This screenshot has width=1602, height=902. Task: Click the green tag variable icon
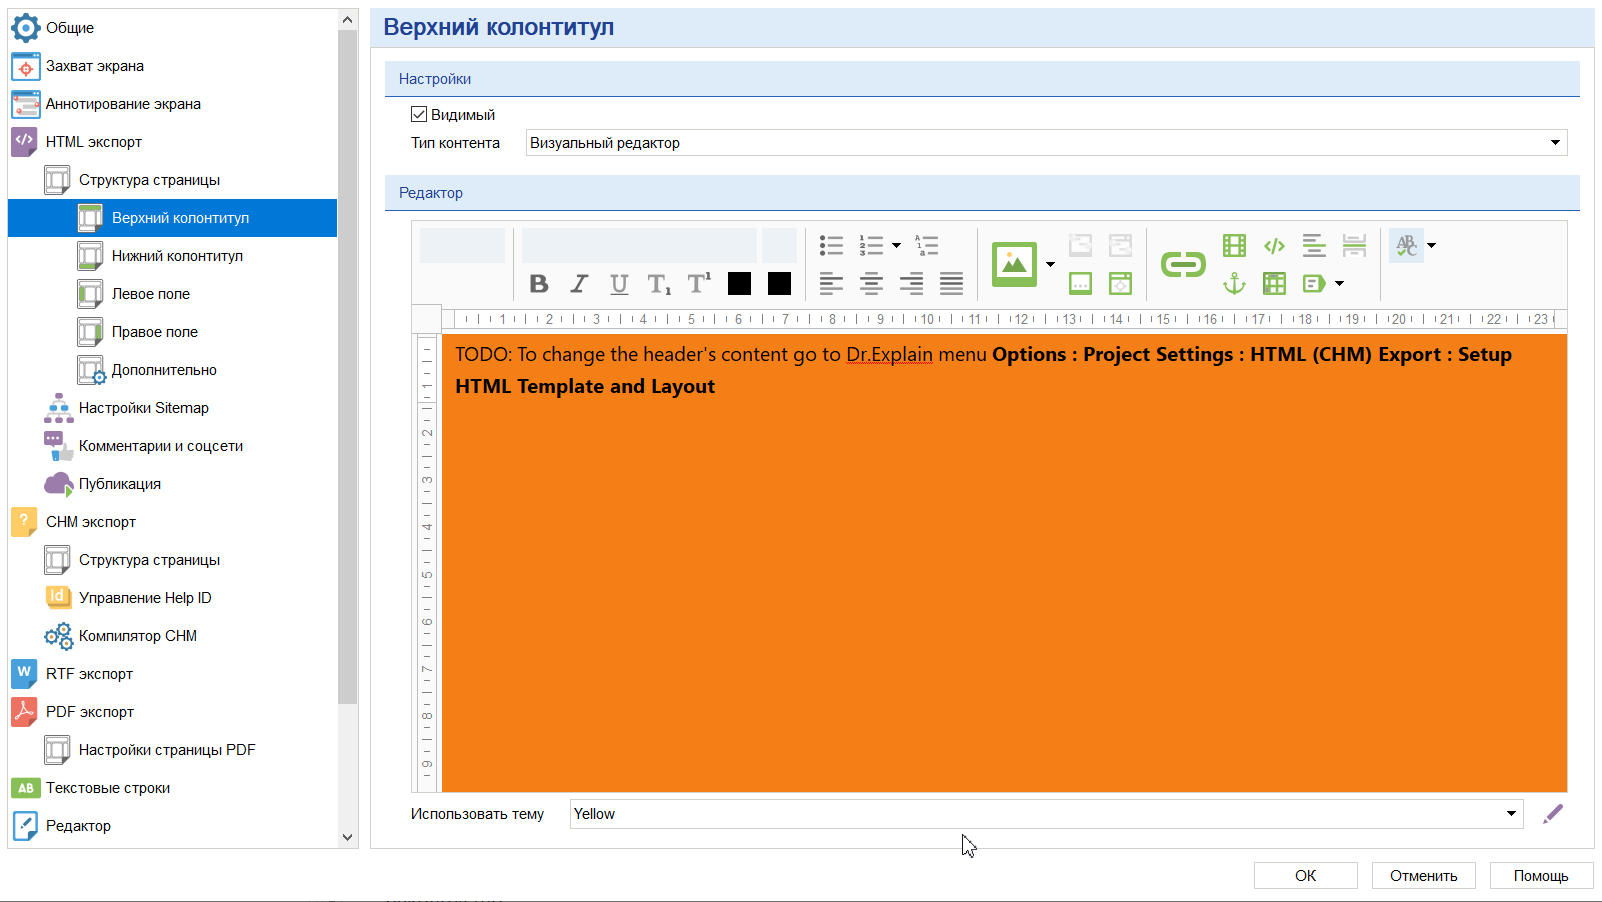1314,284
